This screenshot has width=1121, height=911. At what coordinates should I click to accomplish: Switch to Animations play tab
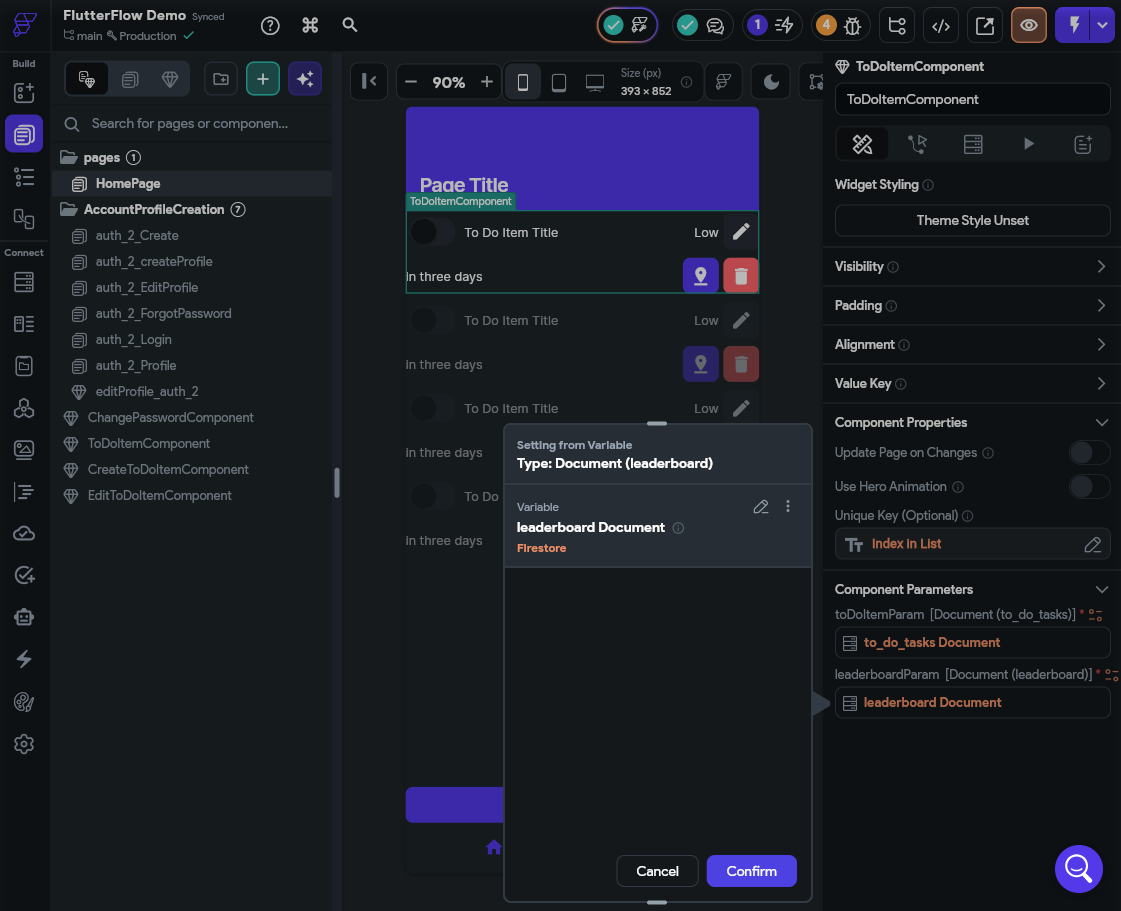pyautogui.click(x=1028, y=144)
